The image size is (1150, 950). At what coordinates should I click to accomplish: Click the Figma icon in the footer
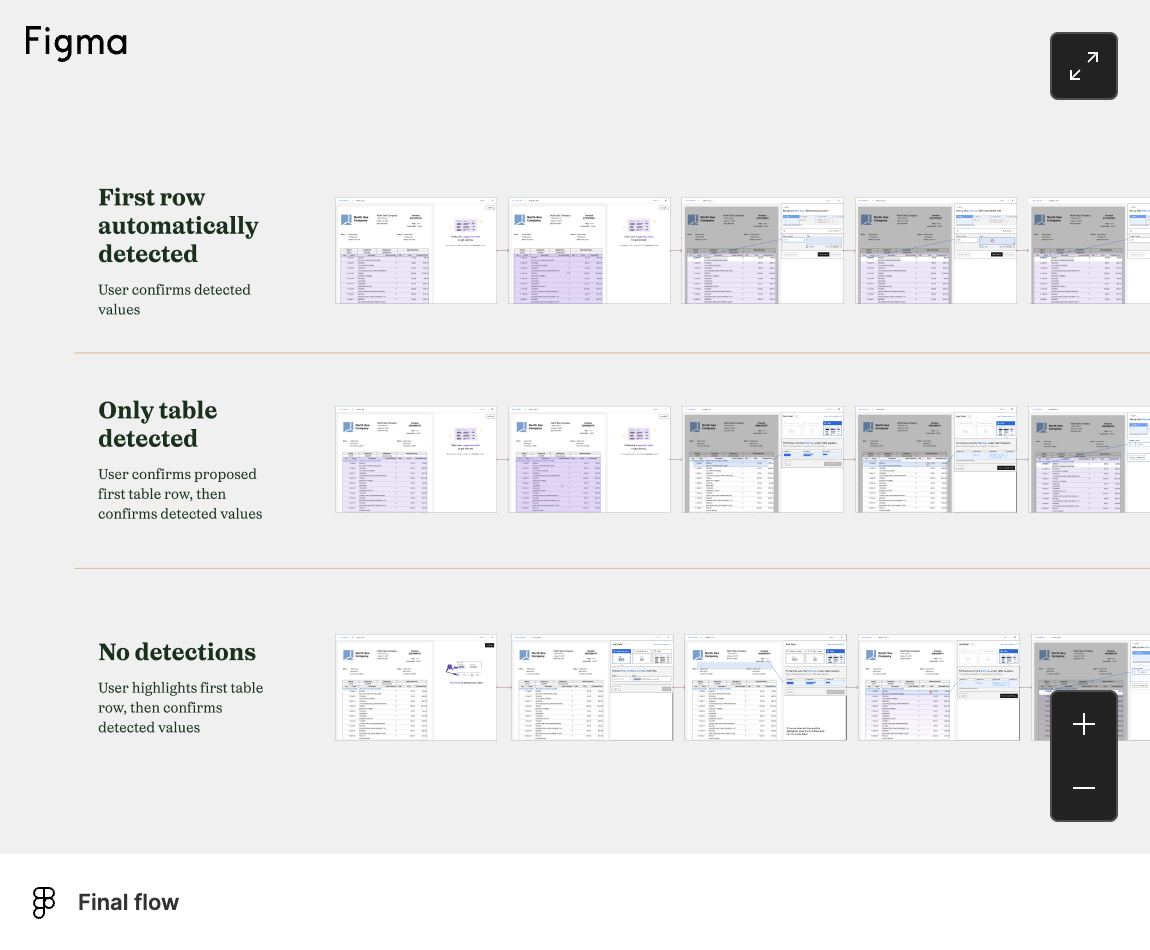(44, 902)
